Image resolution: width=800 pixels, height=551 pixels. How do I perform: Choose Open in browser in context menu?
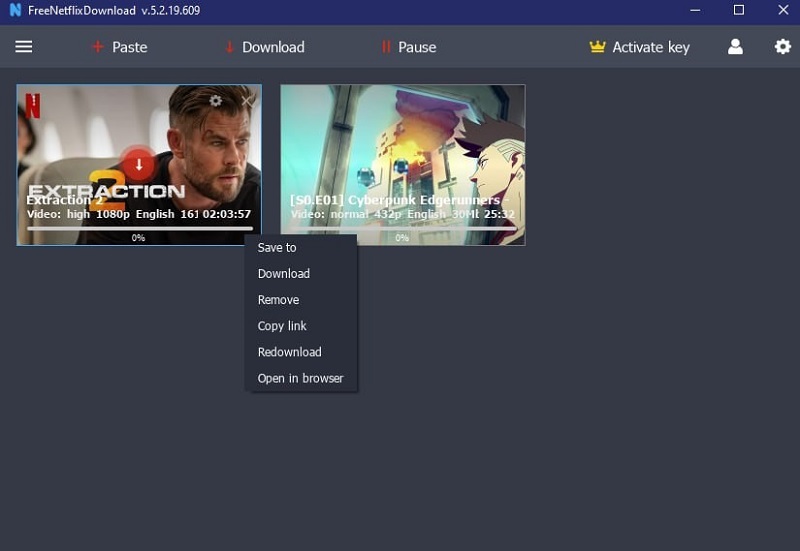(x=301, y=378)
